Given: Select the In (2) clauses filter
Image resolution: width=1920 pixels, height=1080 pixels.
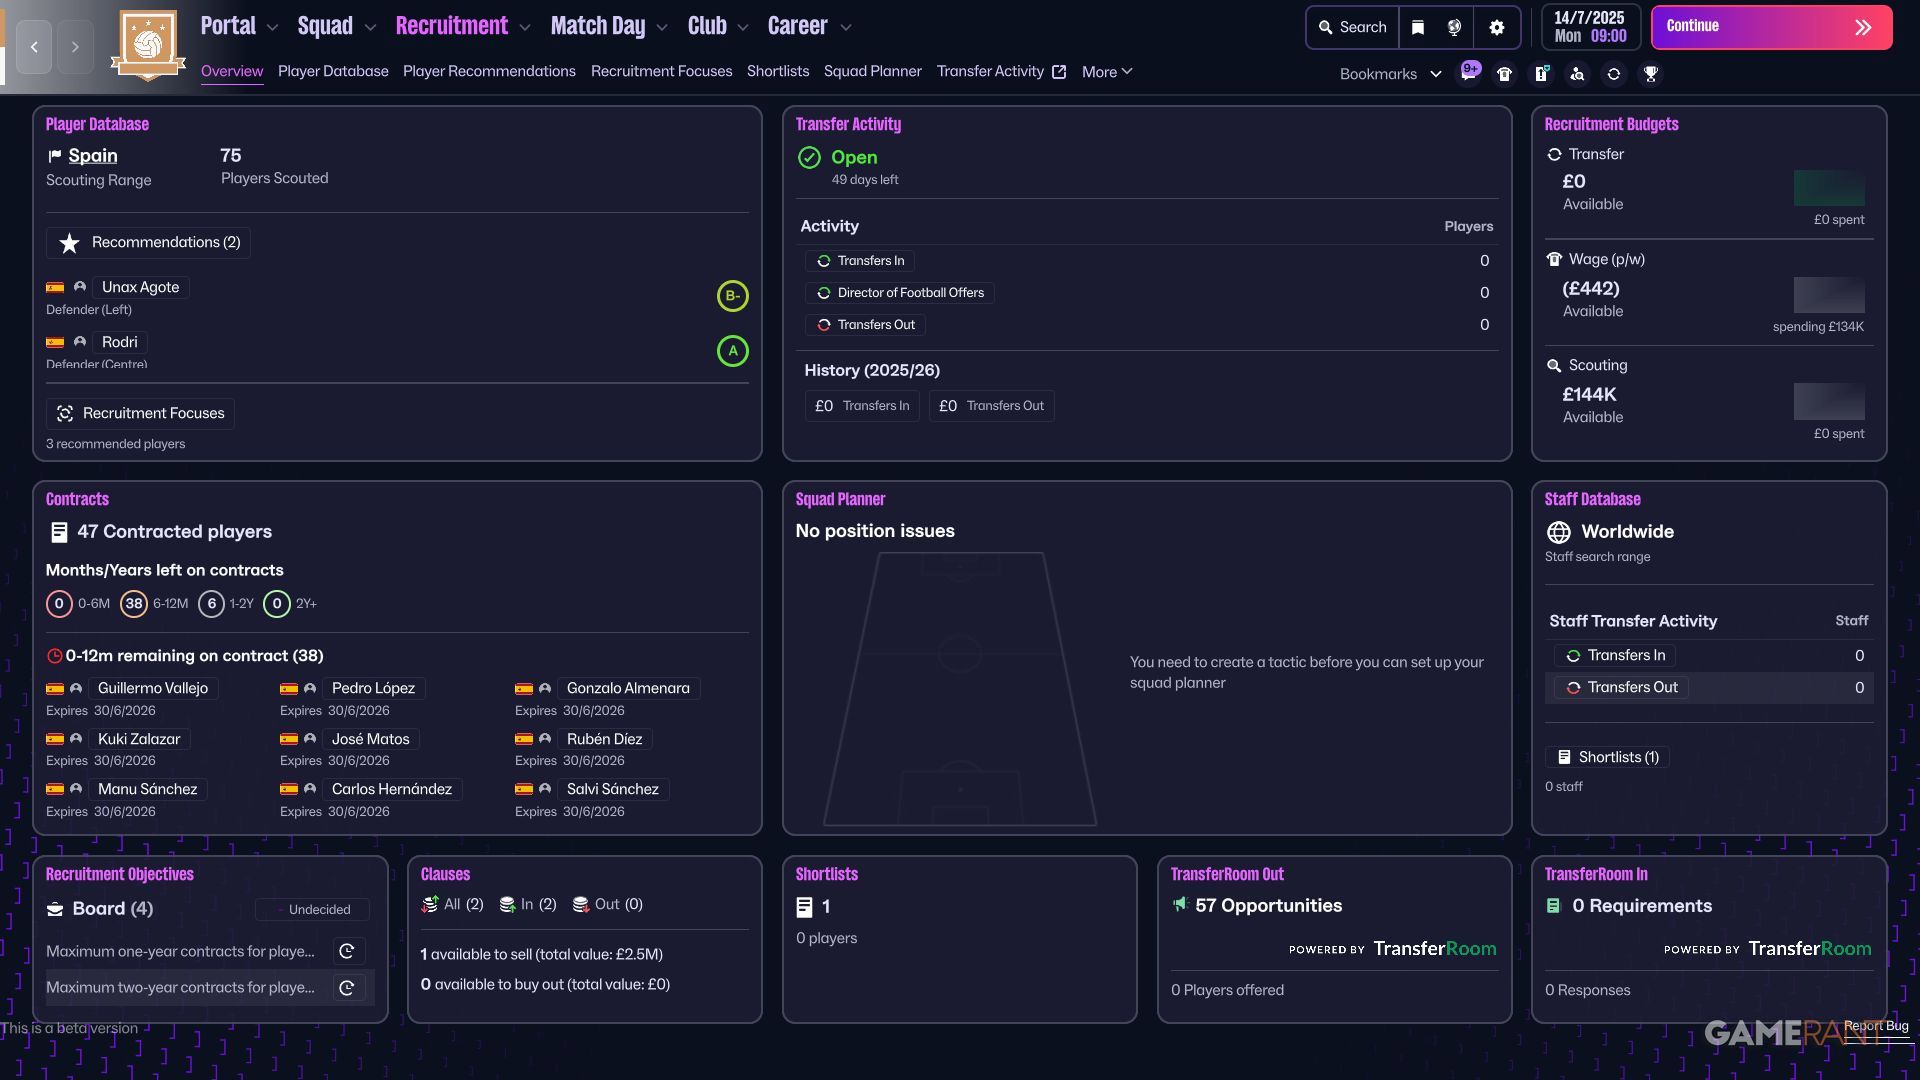Looking at the screenshot, I should (528, 904).
